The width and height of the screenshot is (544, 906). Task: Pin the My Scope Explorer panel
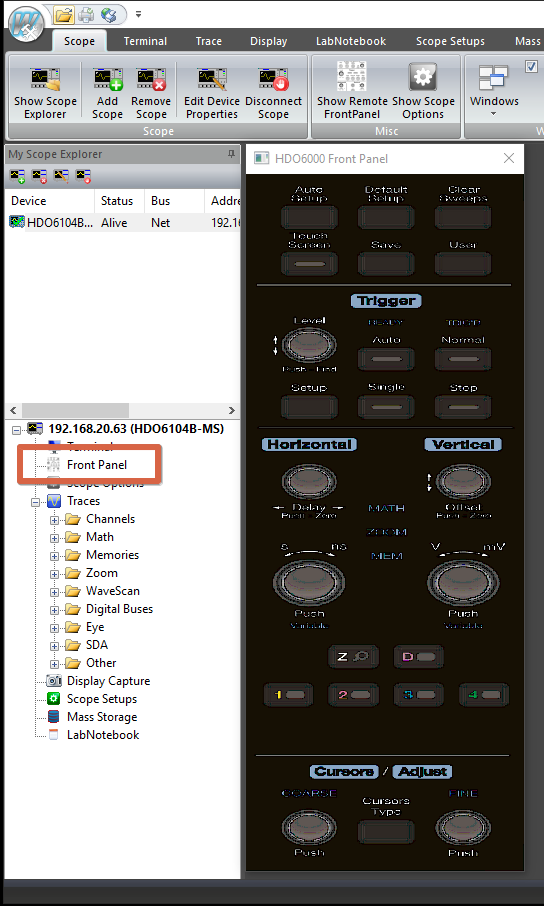(x=231, y=154)
